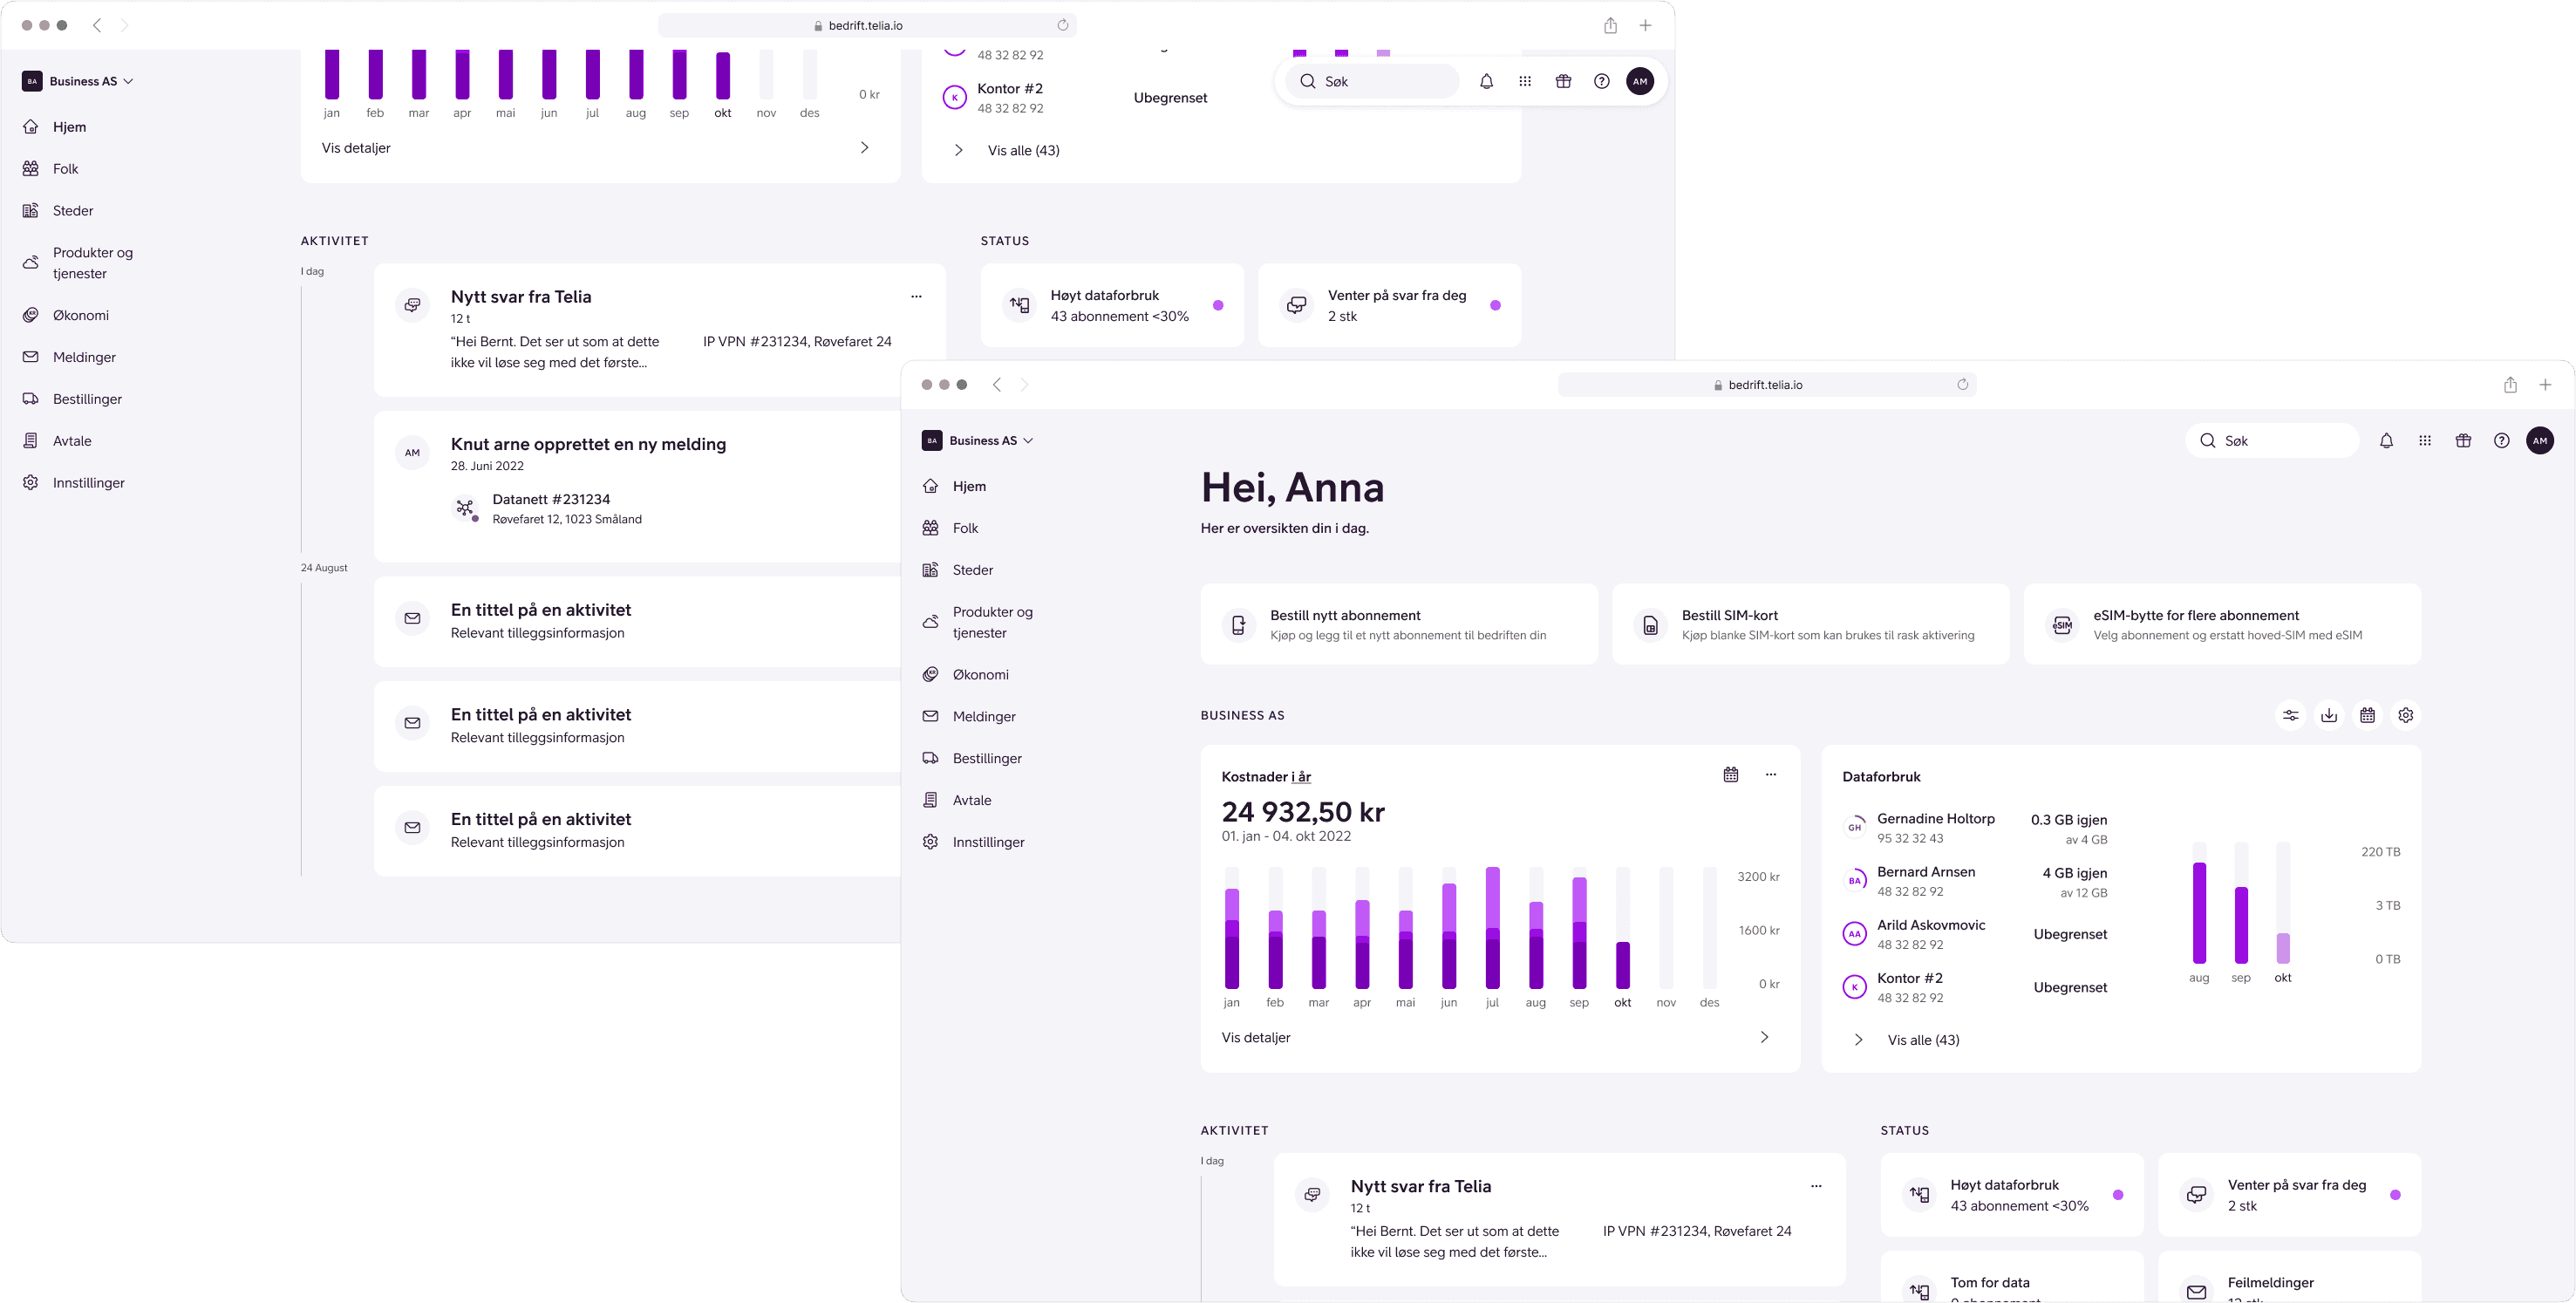Click the gift icon in front window header
The width and height of the screenshot is (2576, 1303).
pyautogui.click(x=2463, y=441)
